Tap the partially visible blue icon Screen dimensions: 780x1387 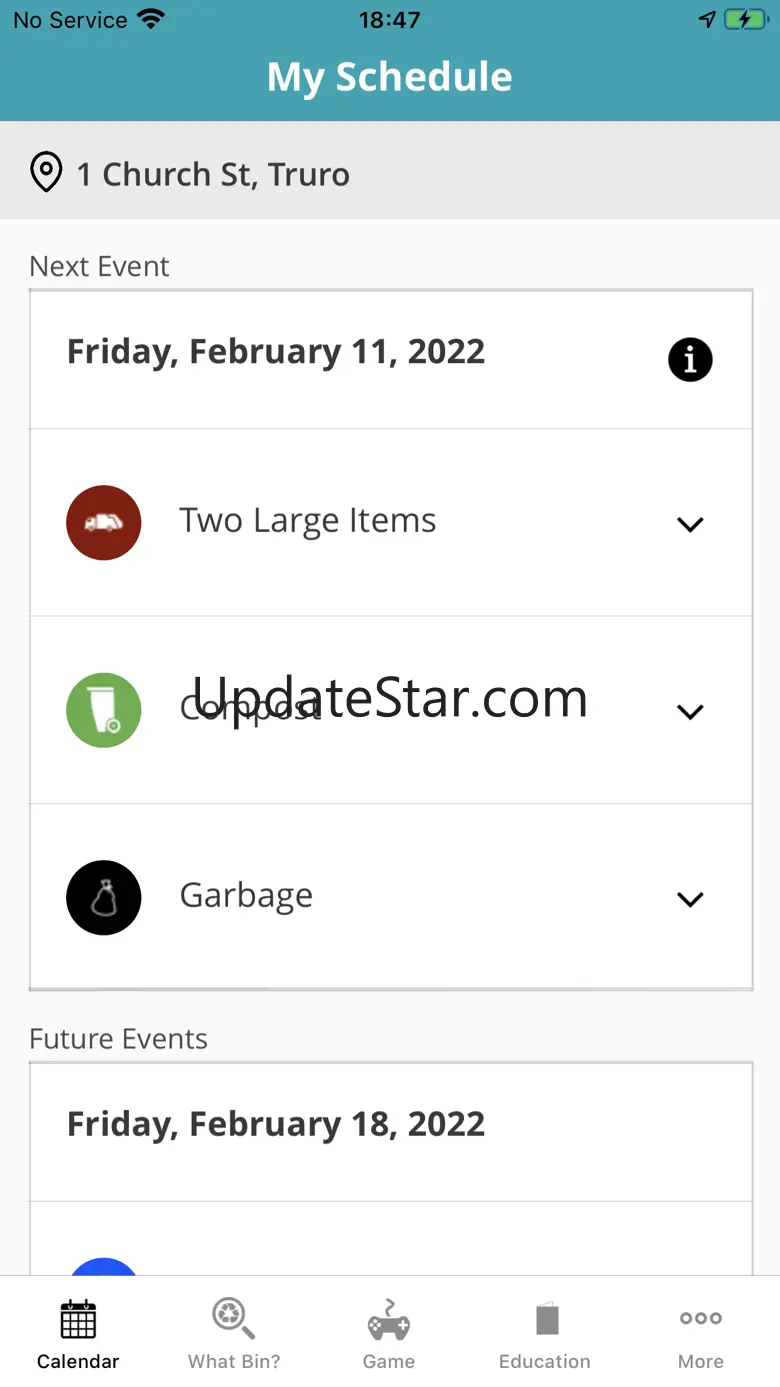coord(104,1265)
